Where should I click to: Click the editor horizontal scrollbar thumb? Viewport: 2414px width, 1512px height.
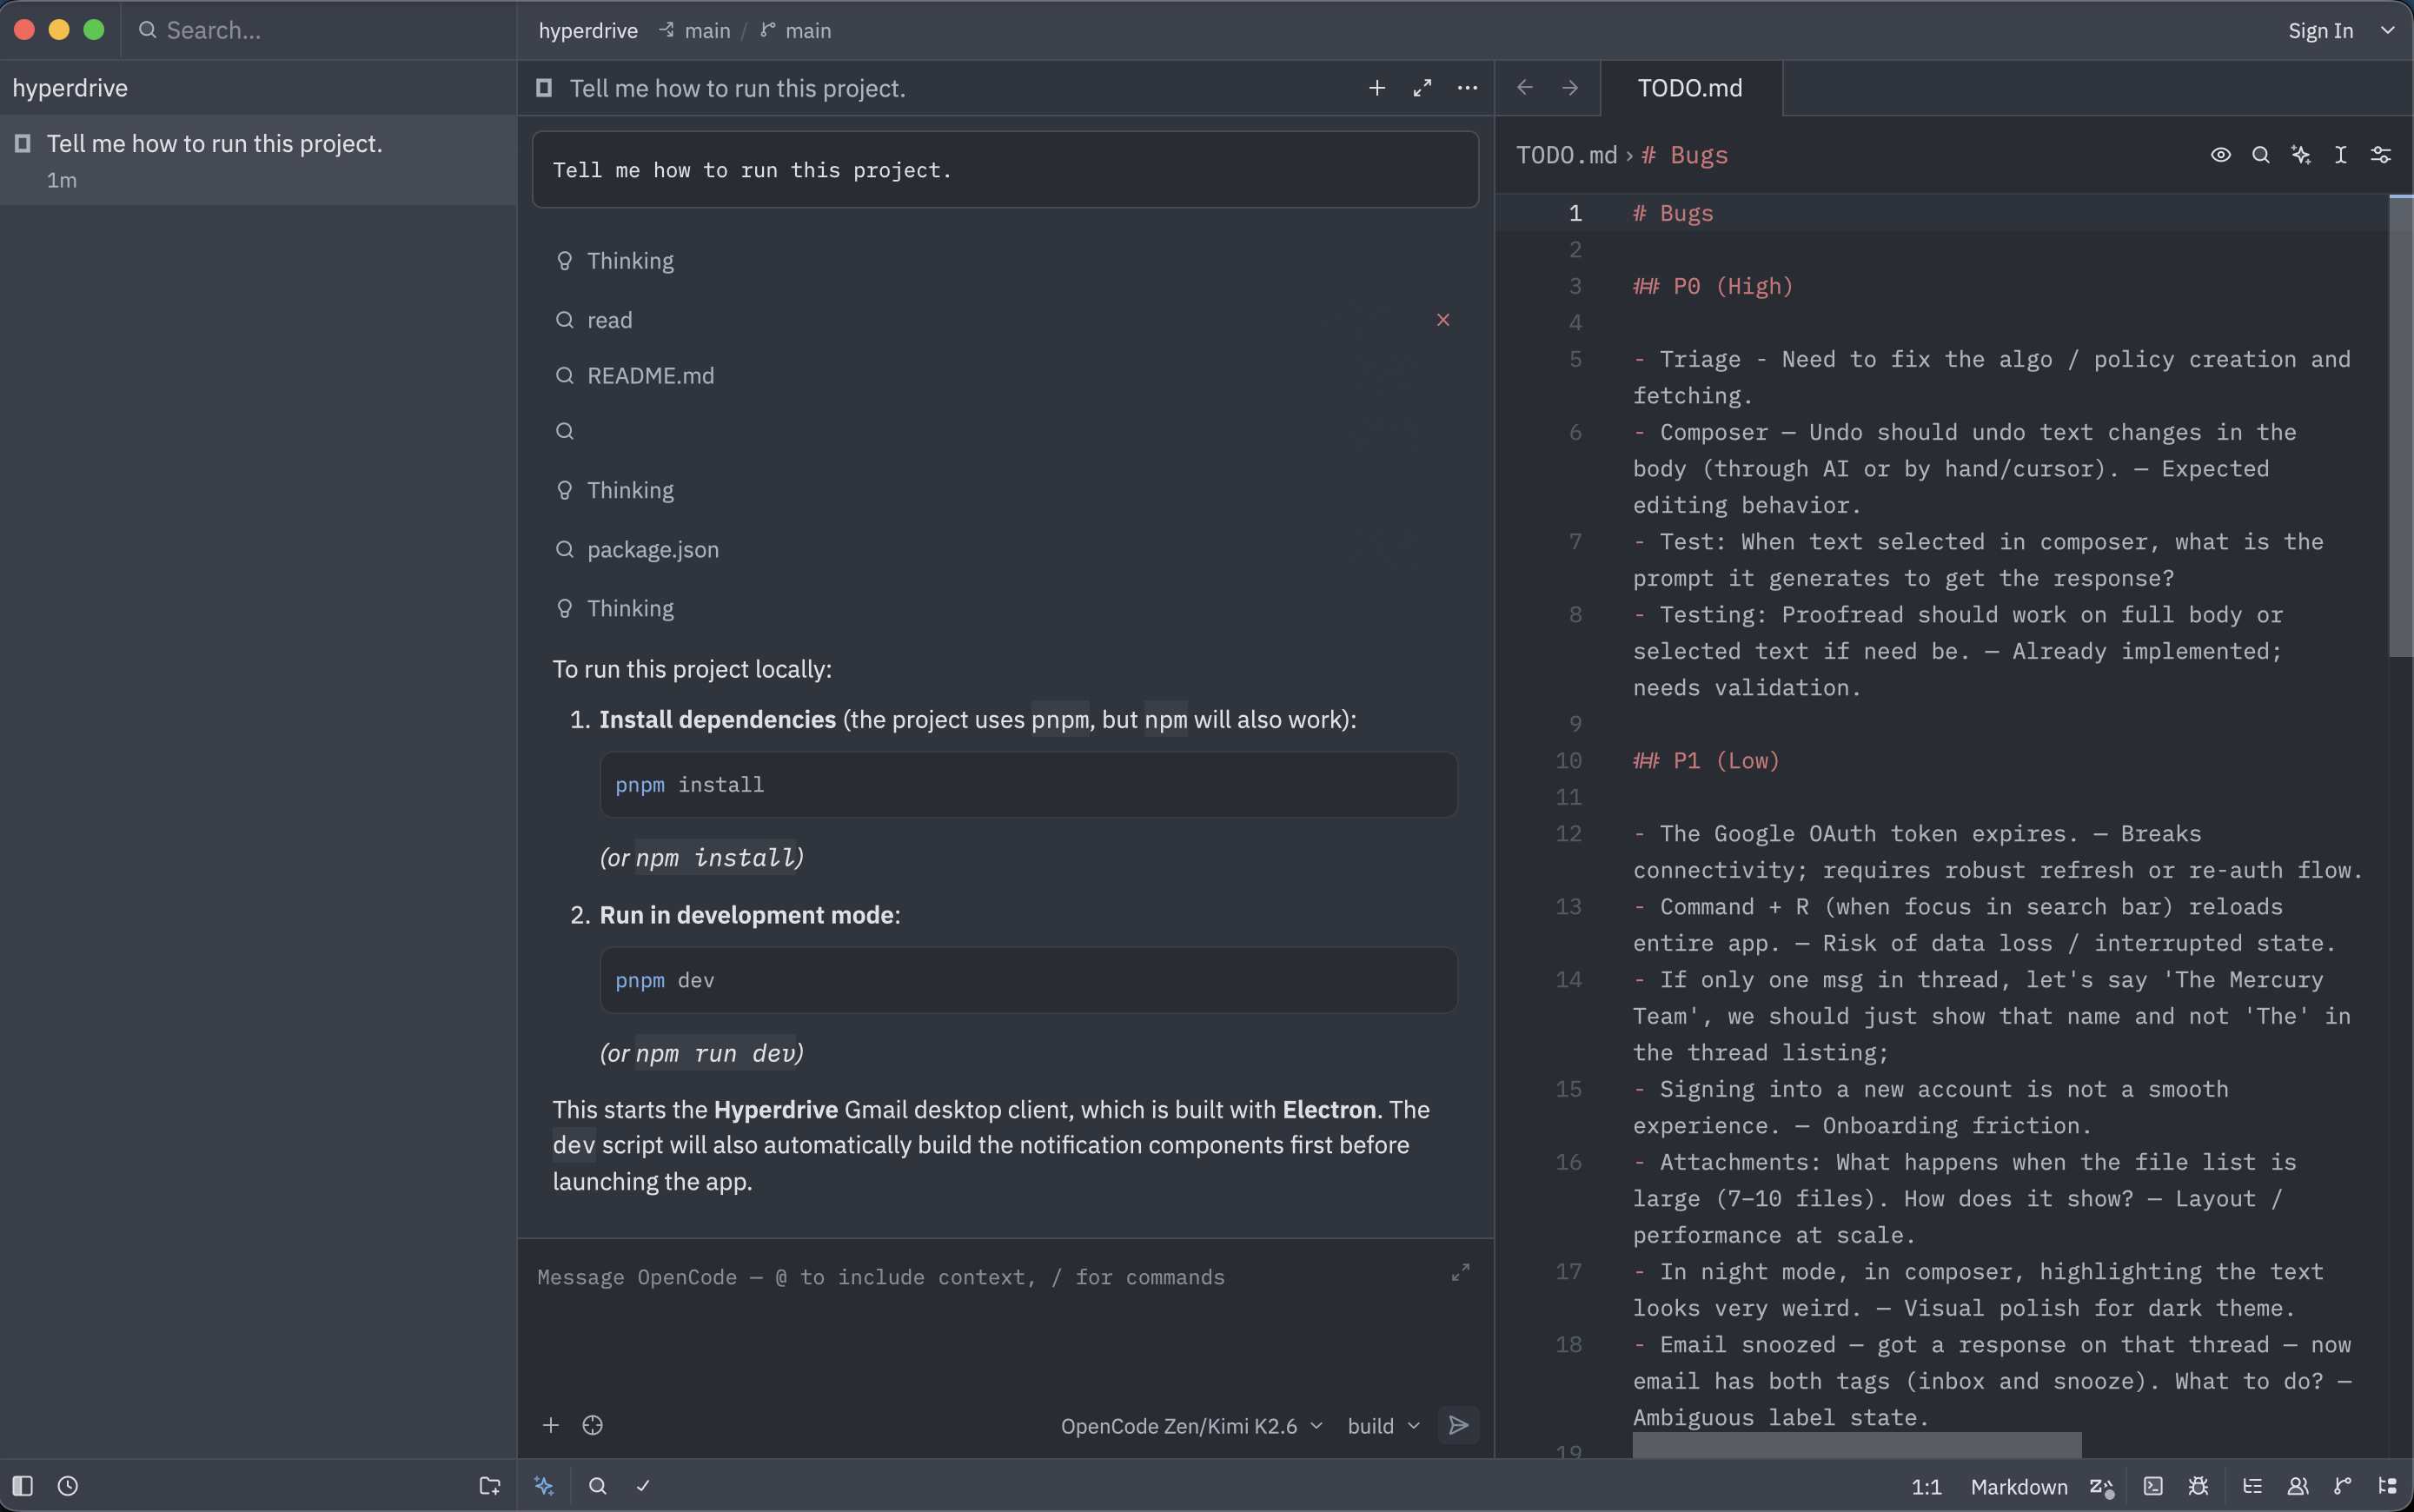pos(1857,1446)
